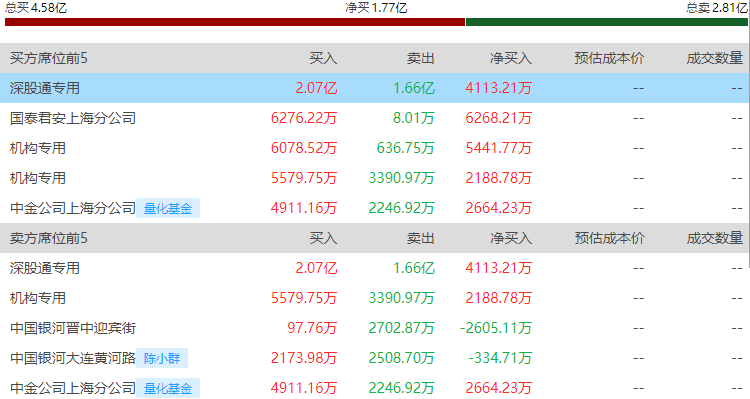Open 中金公司上海分公司 under 卖方席位前5

point(73,388)
